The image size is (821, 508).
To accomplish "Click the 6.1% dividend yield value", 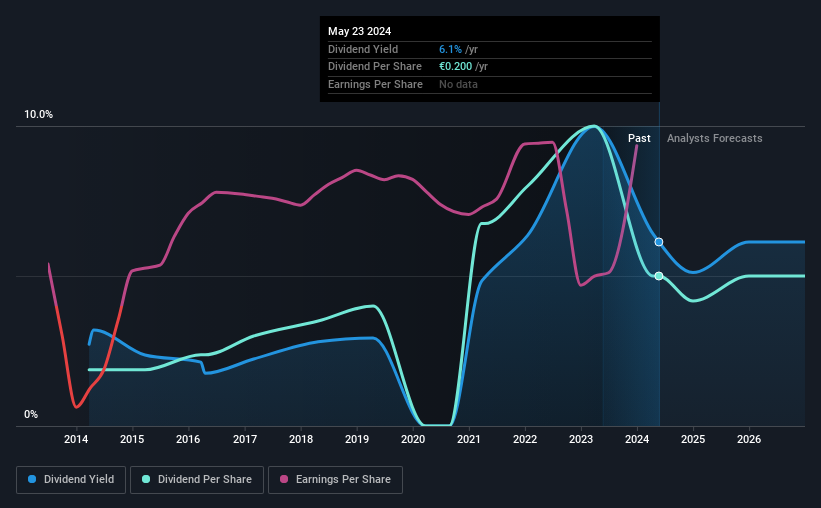I will (x=450, y=49).
